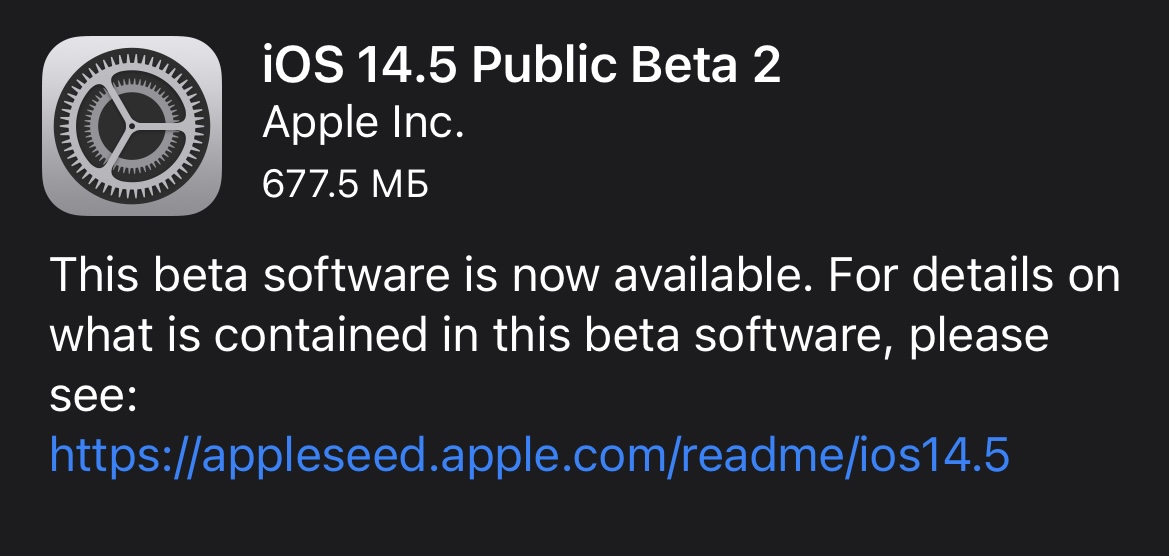Click the 677.5 МБ update size
The width and height of the screenshot is (1169, 556).
345,183
